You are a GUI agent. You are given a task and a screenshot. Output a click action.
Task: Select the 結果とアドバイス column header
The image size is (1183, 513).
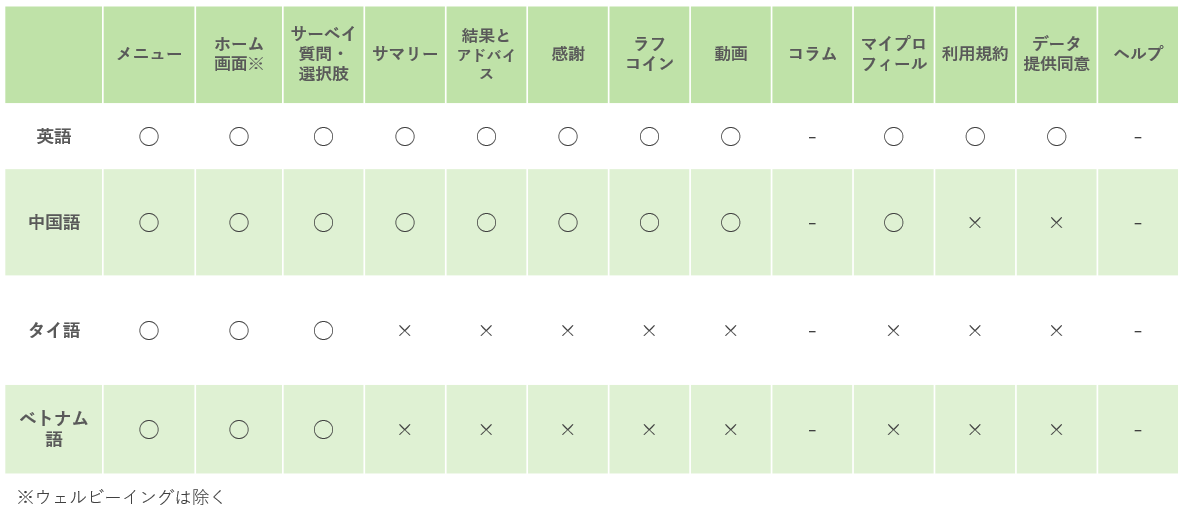coord(486,55)
